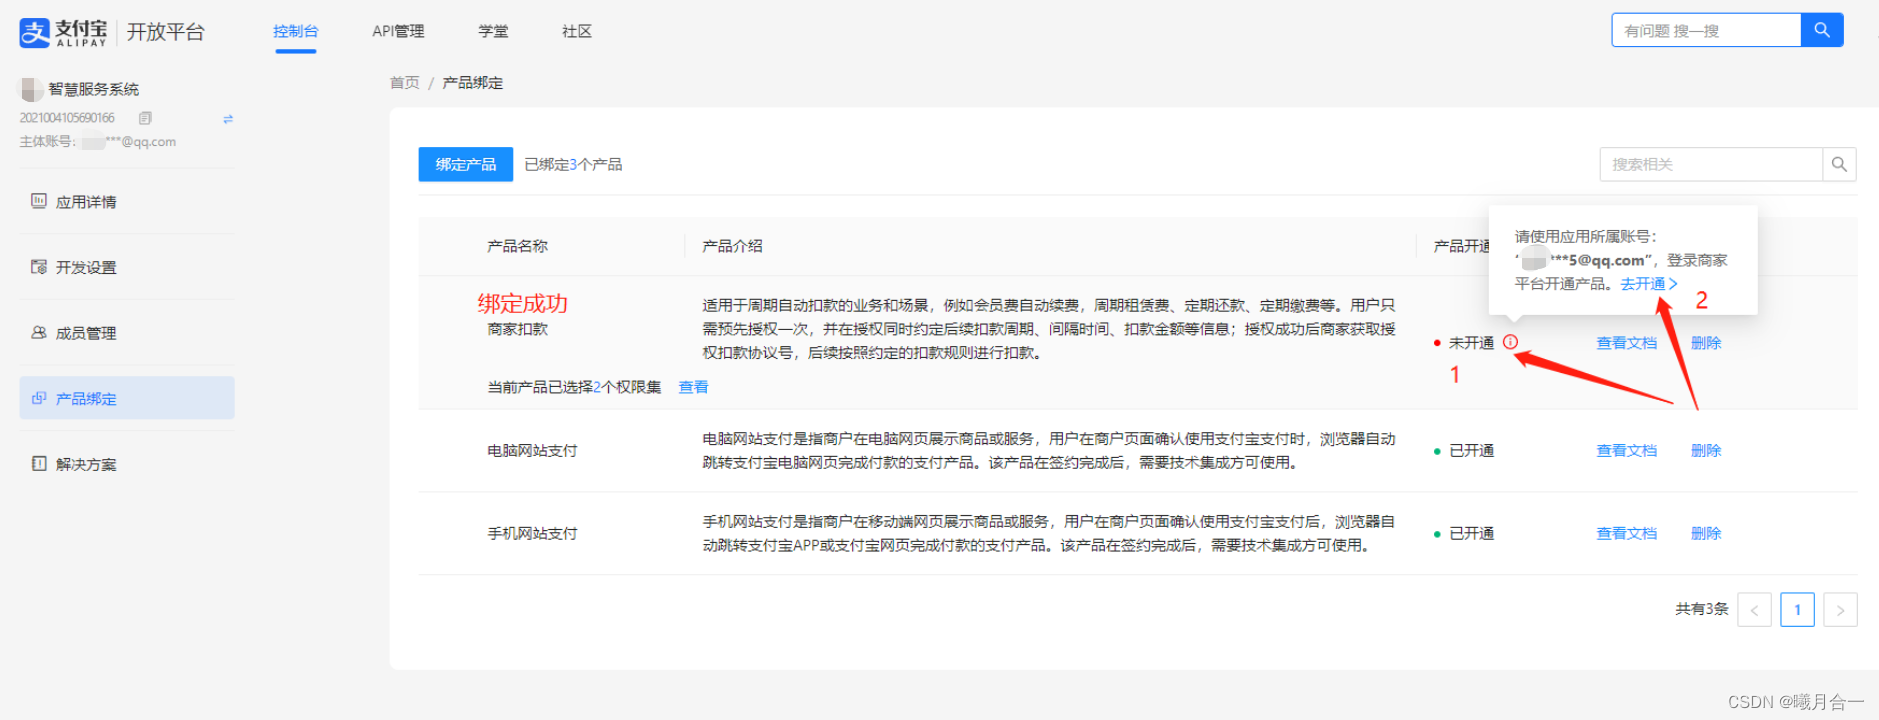The image size is (1879, 720).
Task: Click 已开通 status for 手机网站支付
Action: click(x=1471, y=534)
